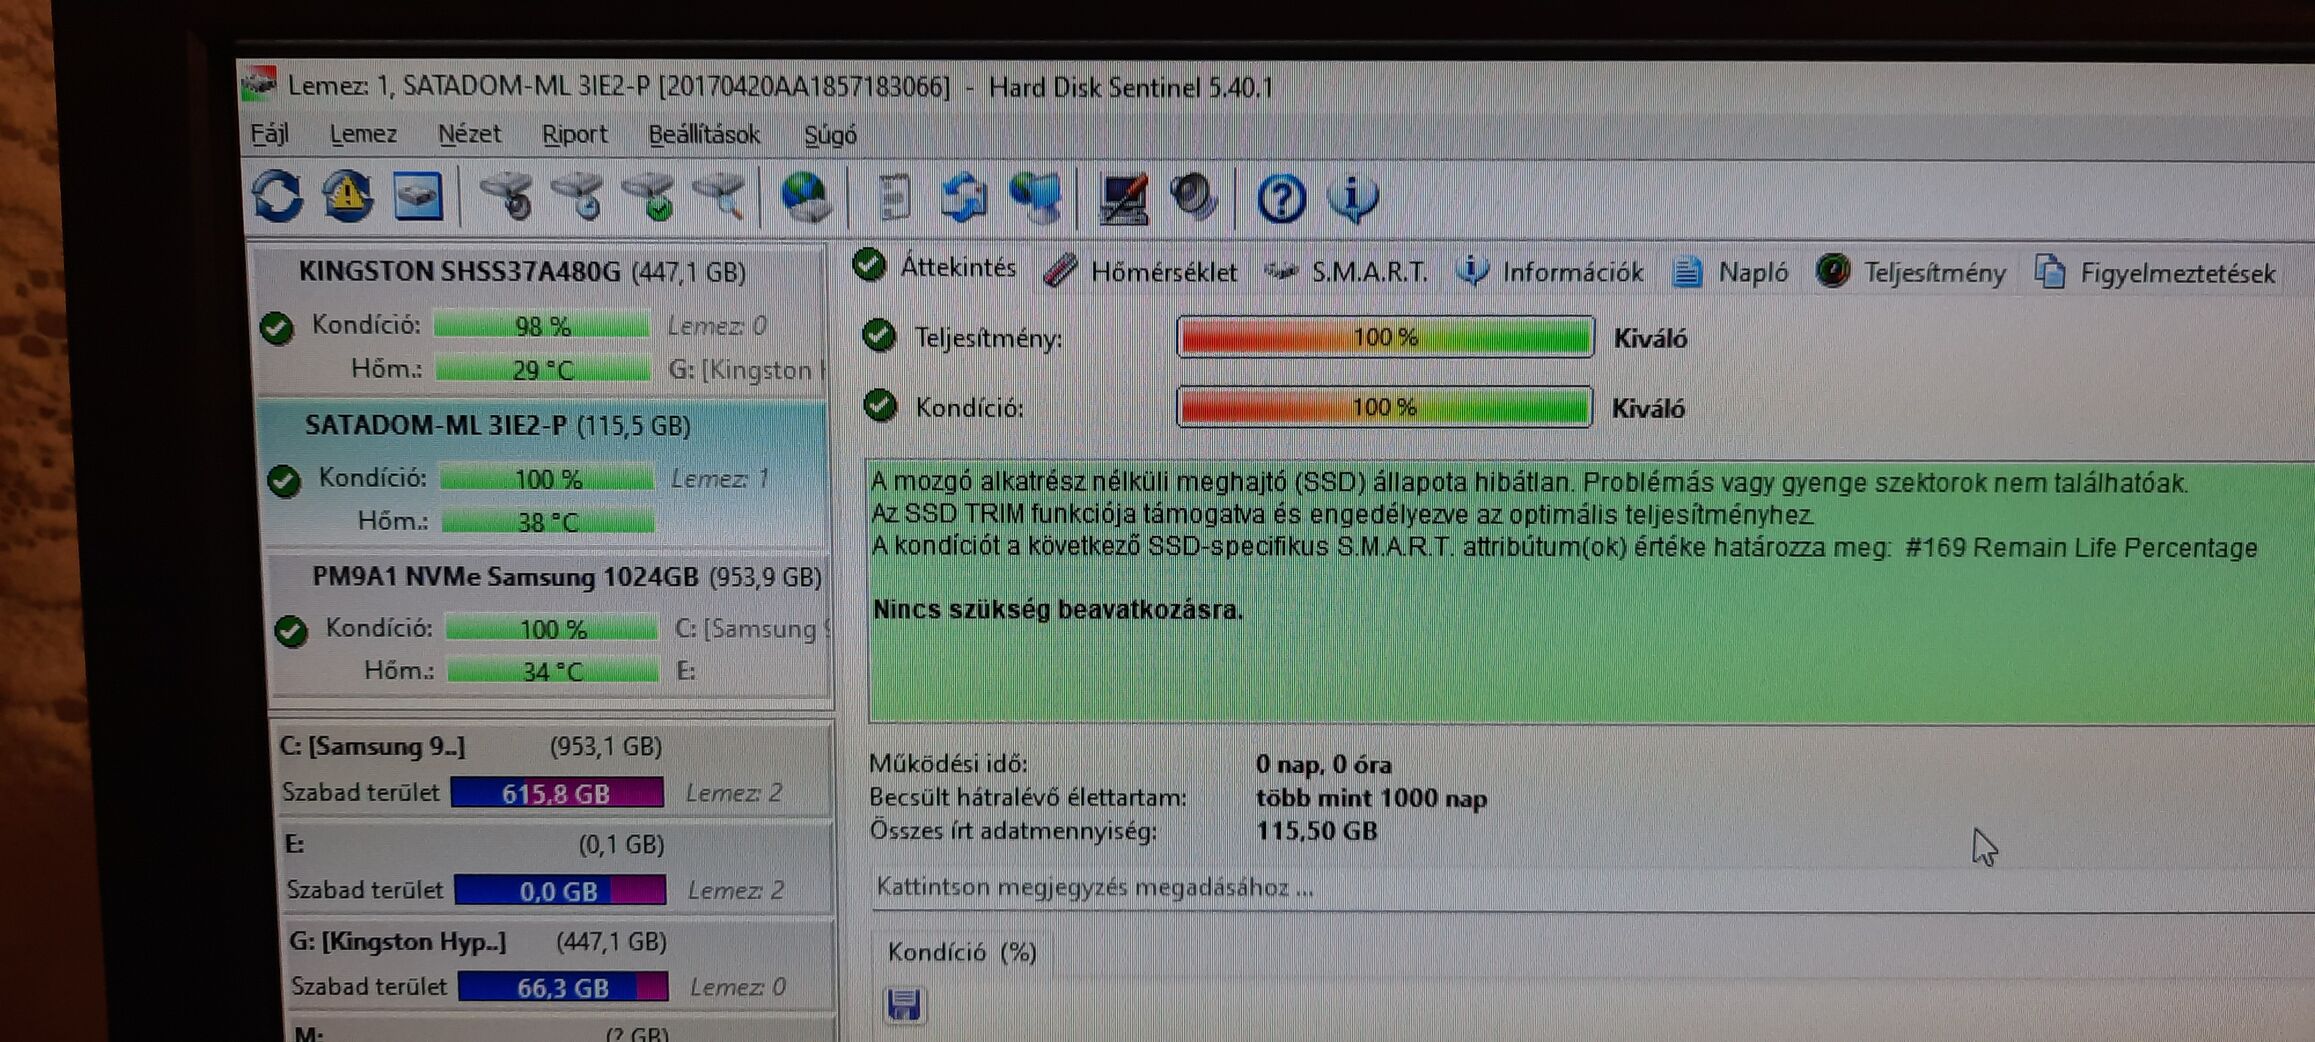Select the PM9A1 NVMe Samsung 1024GB disk
This screenshot has height=1042, width=2315.
[548, 625]
